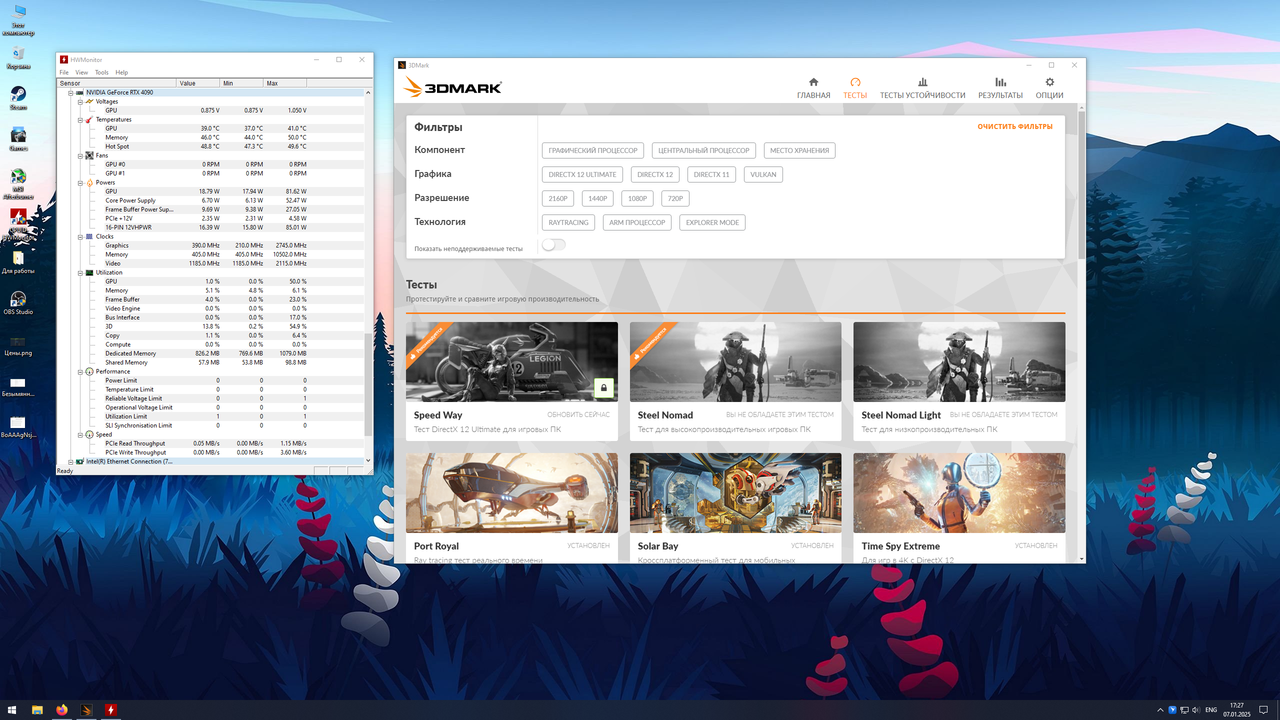Open the Solar Bay test card
The height and width of the screenshot is (720, 1280).
[736, 507]
